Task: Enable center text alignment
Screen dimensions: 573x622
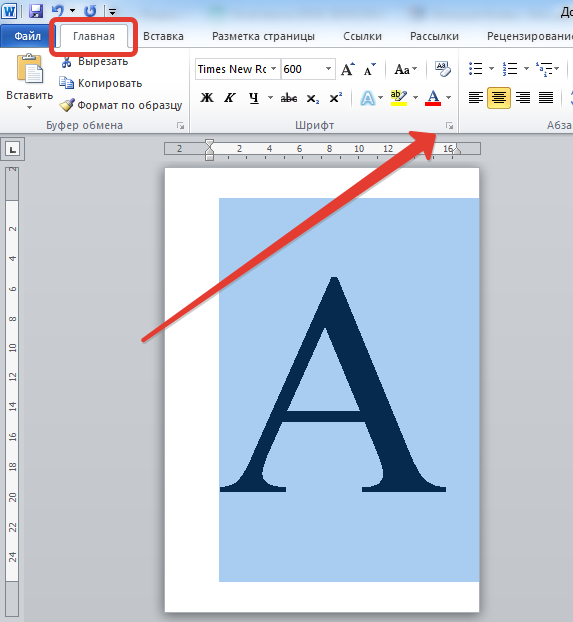Action: pos(498,98)
